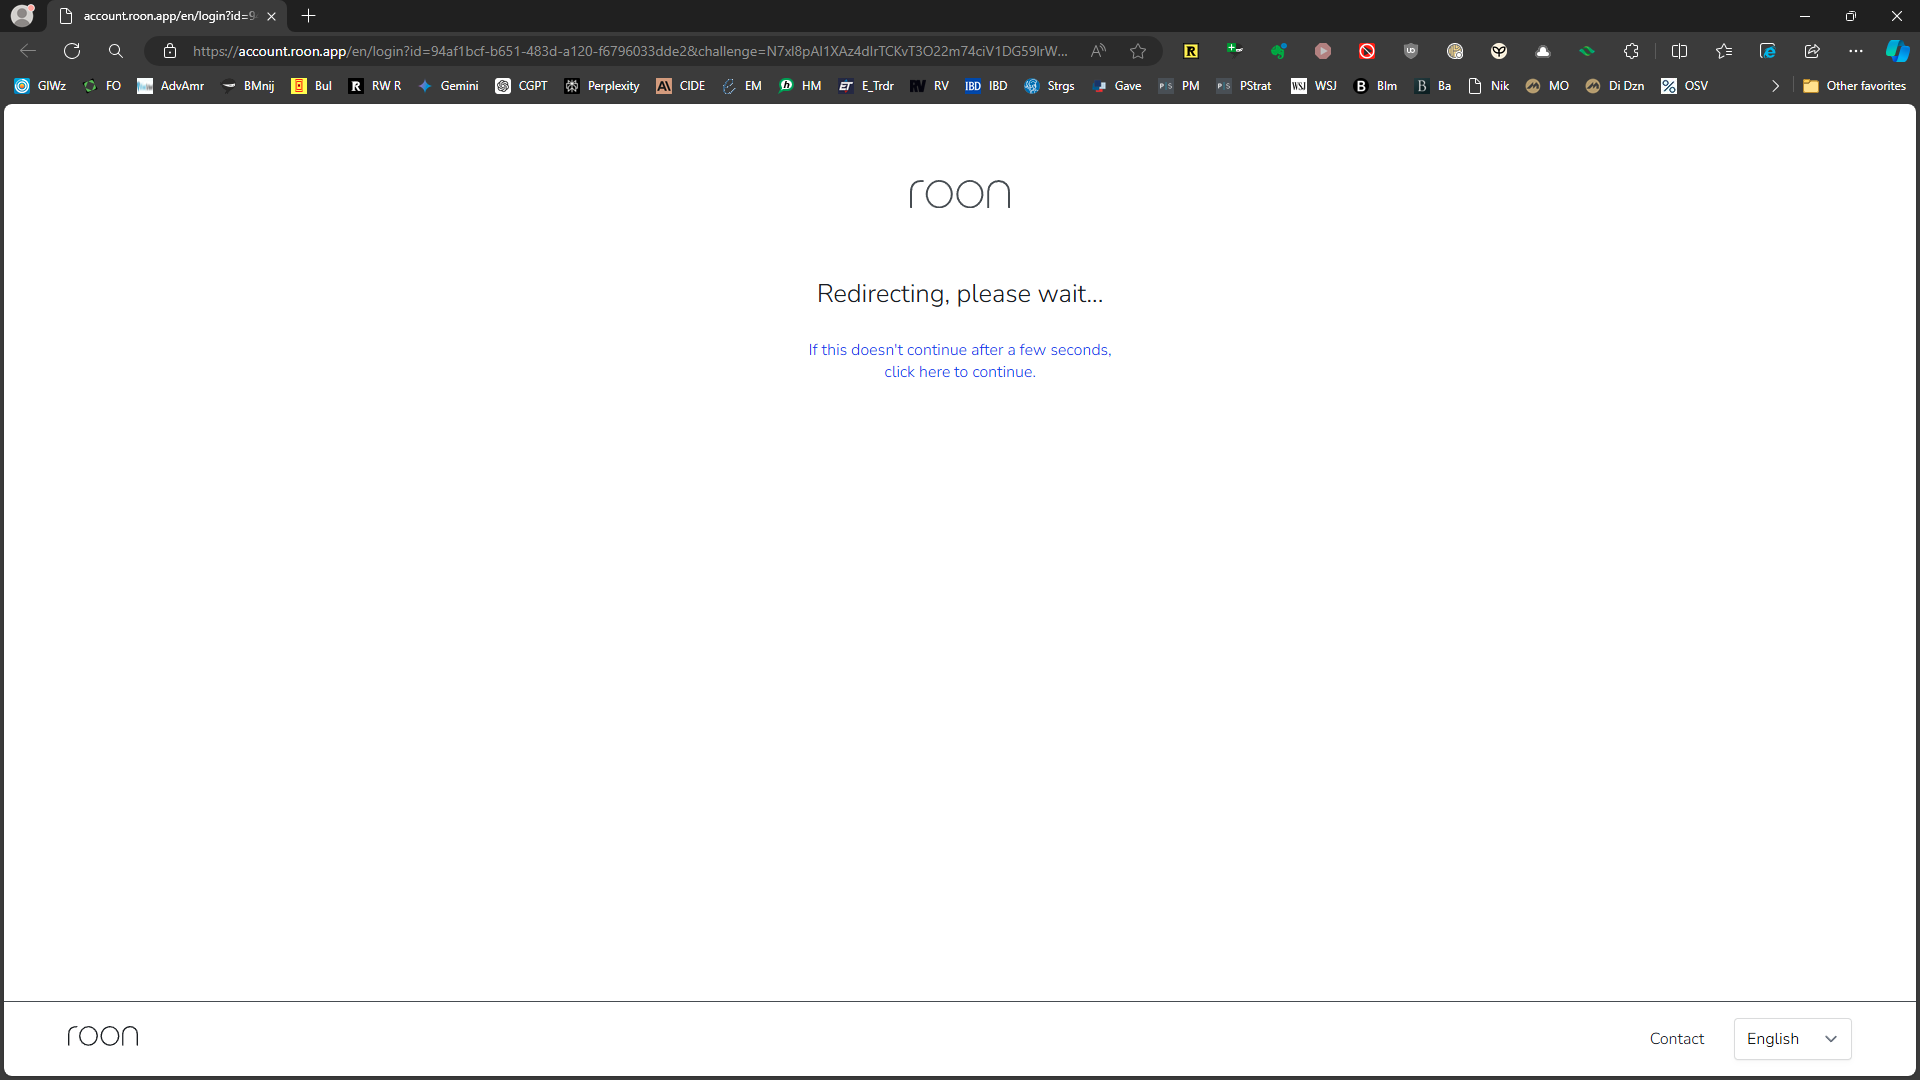Click the browser Back arrow
Image resolution: width=1920 pixels, height=1080 pixels.
tap(28, 51)
